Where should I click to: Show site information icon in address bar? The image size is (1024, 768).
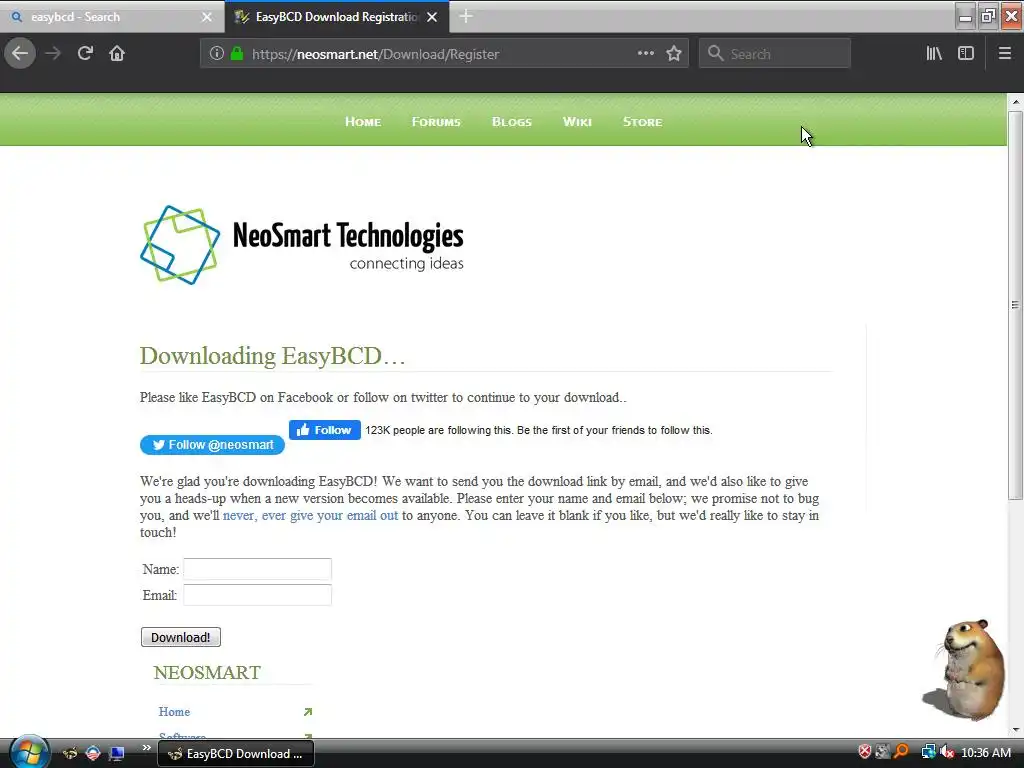(x=217, y=54)
